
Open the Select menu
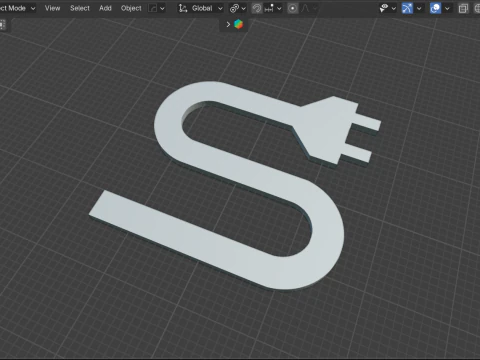(x=80, y=8)
